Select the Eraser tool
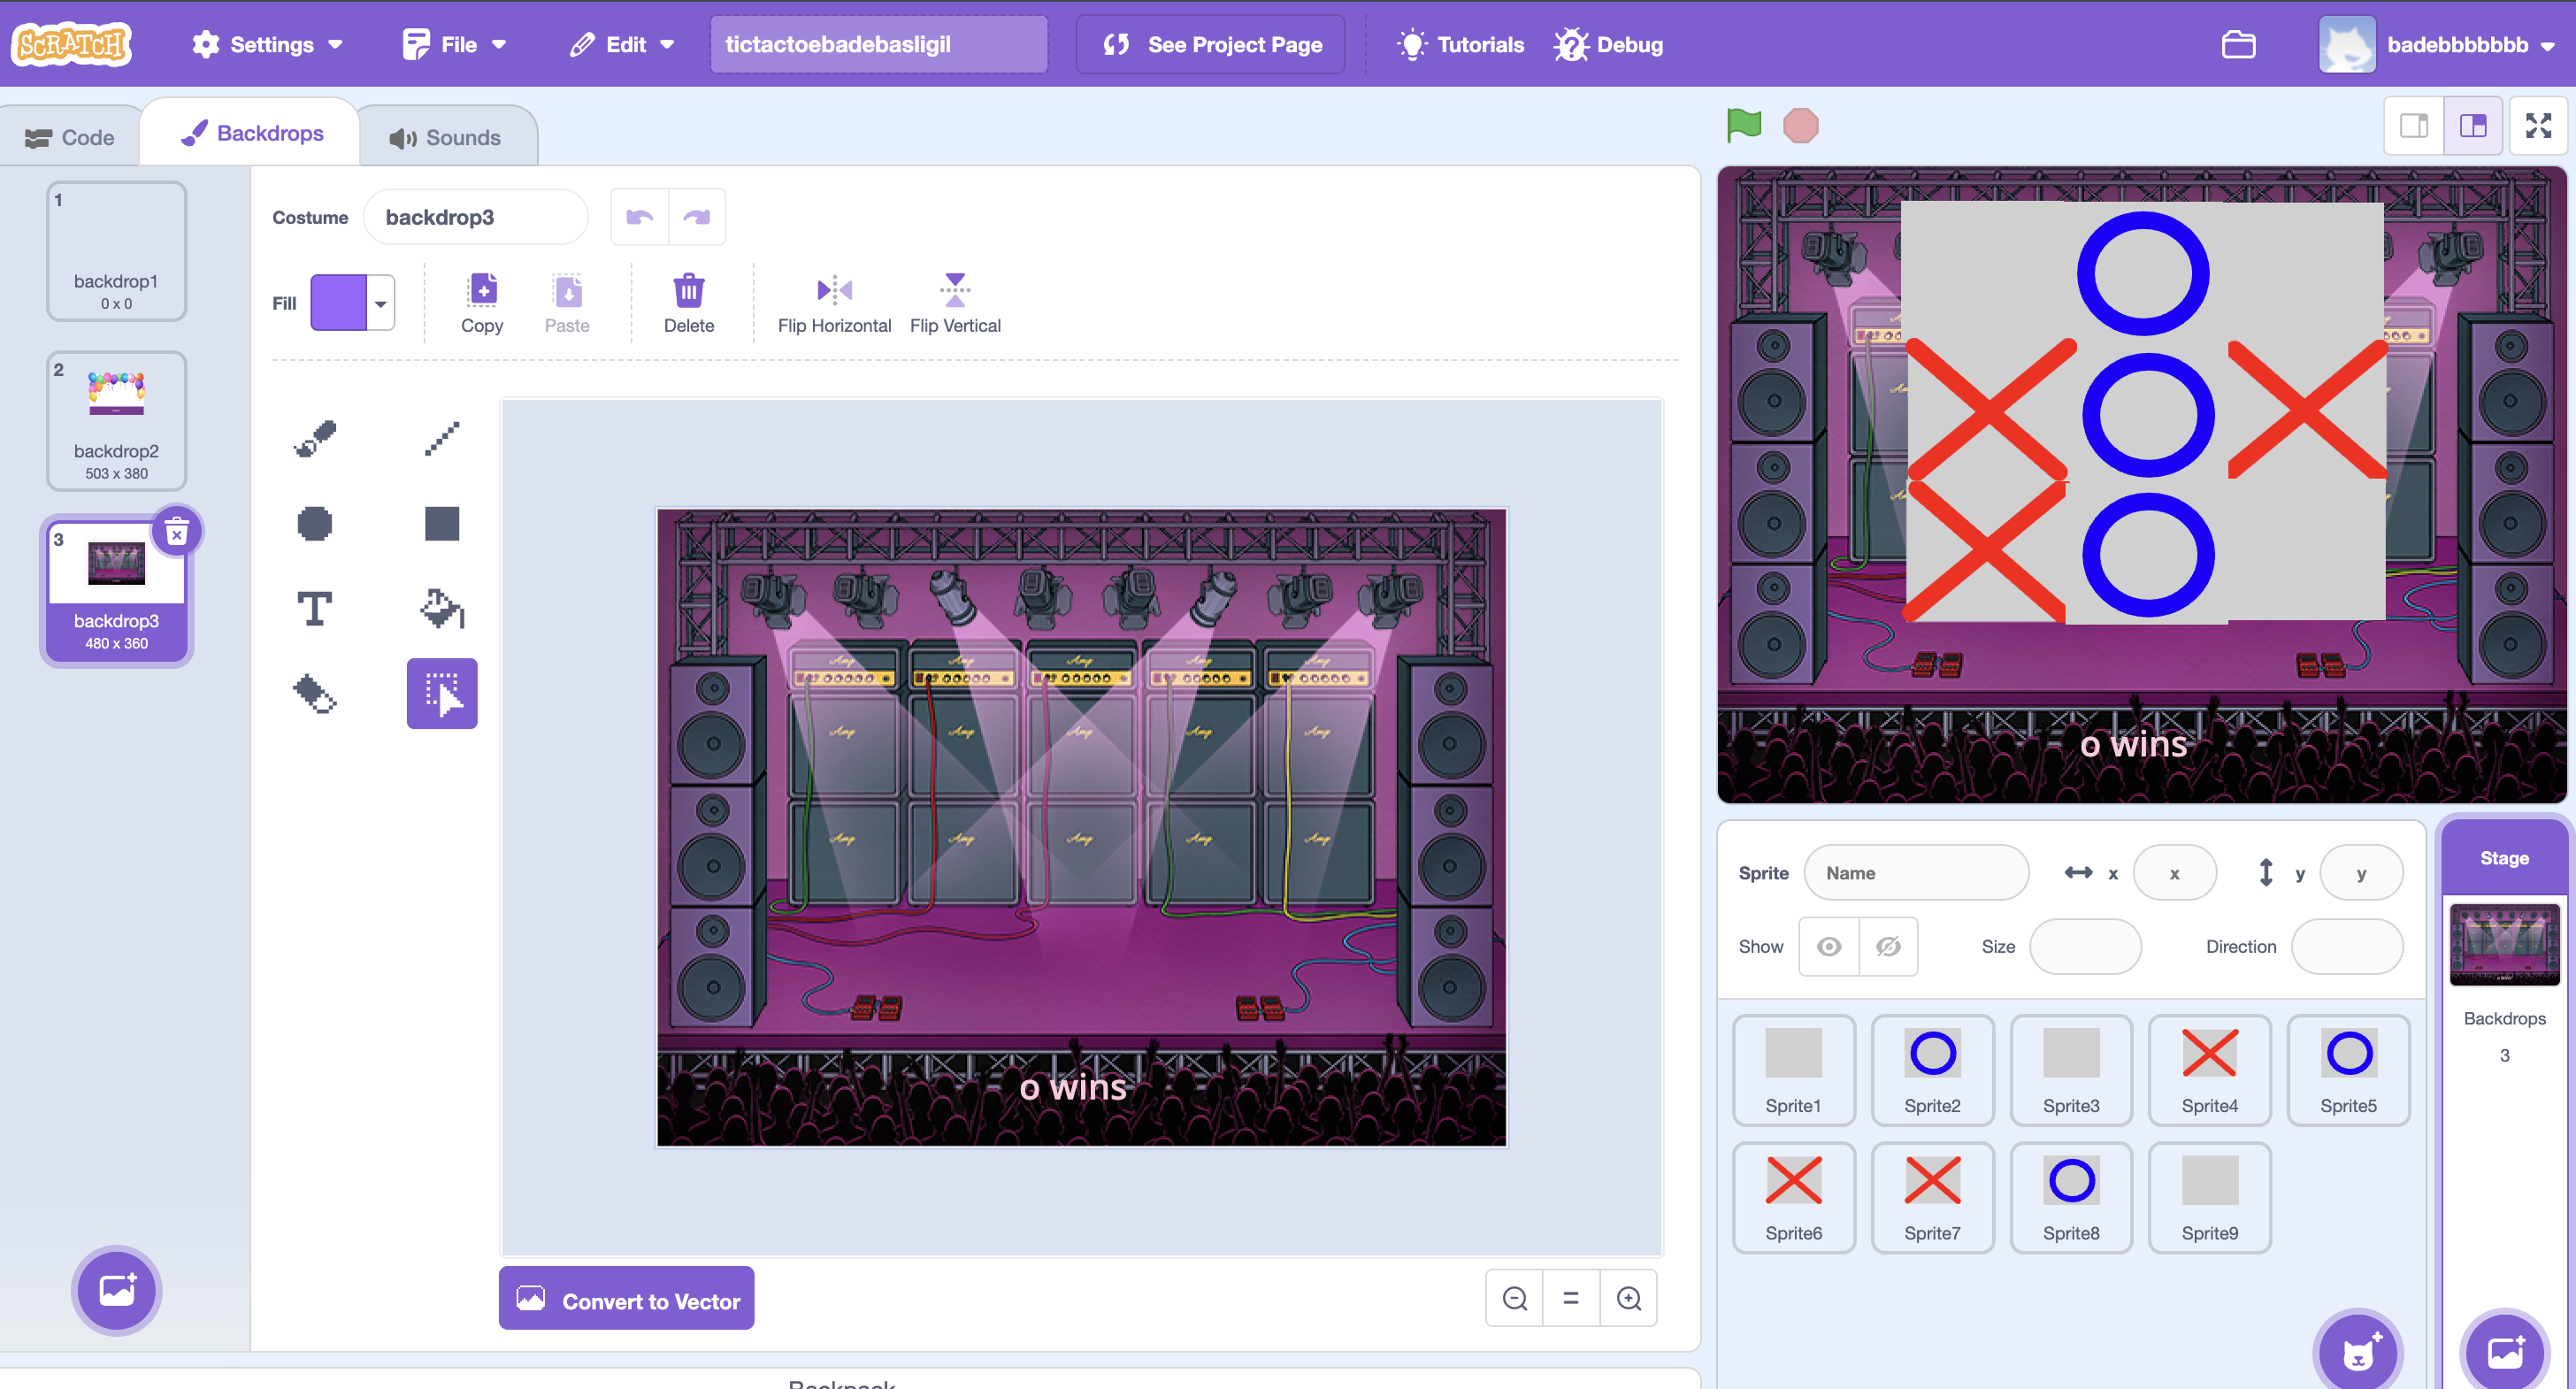This screenshot has width=2576, height=1389. pos(315,693)
